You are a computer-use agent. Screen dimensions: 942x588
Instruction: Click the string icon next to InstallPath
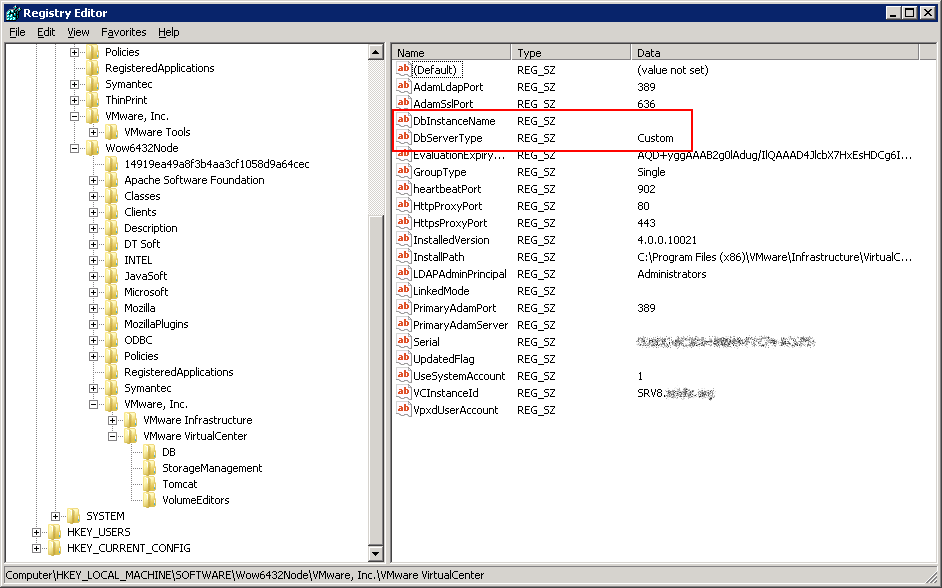(403, 256)
